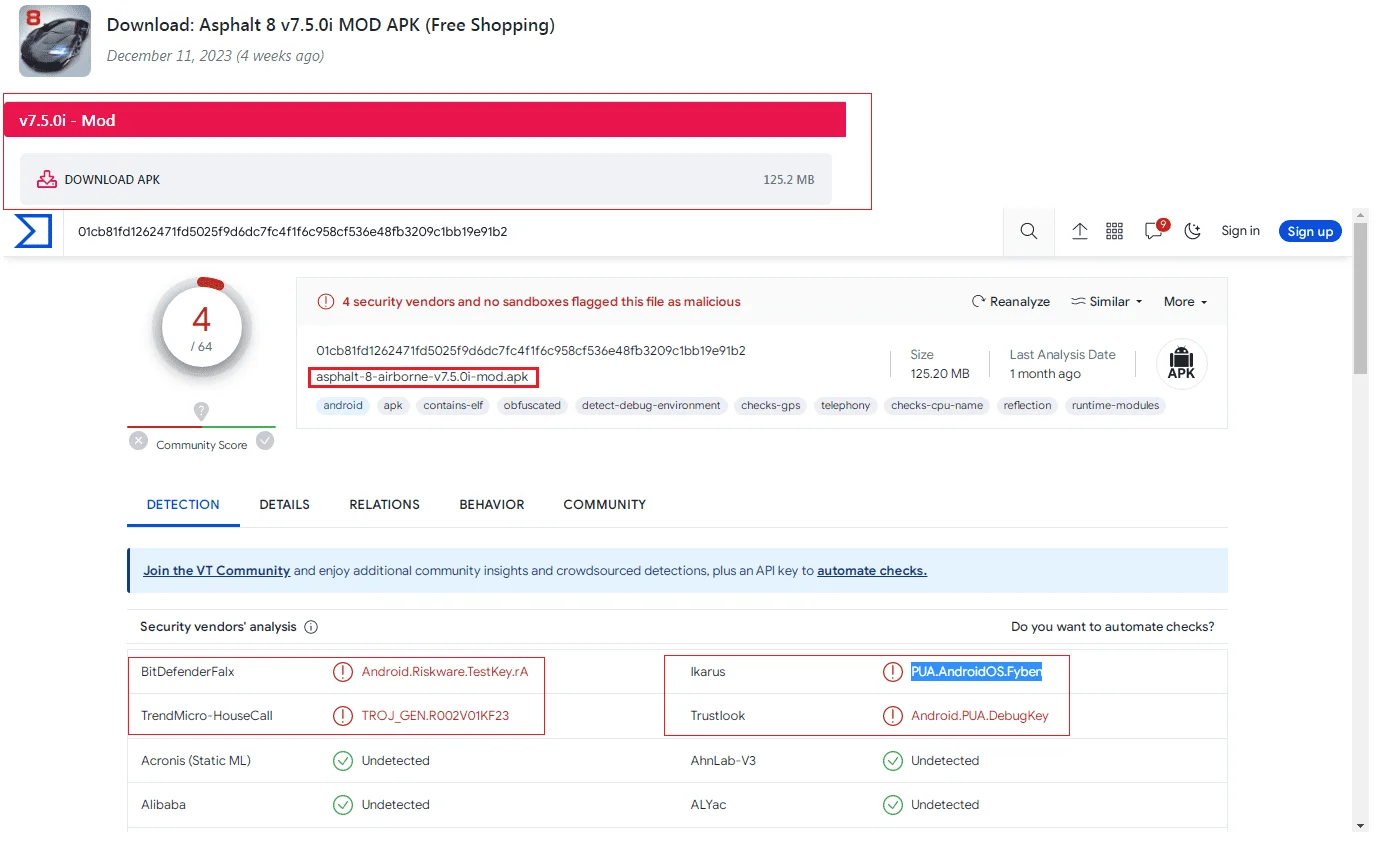Click Do you want to automate checks?
This screenshot has height=846, width=1376.
pyautogui.click(x=1113, y=627)
